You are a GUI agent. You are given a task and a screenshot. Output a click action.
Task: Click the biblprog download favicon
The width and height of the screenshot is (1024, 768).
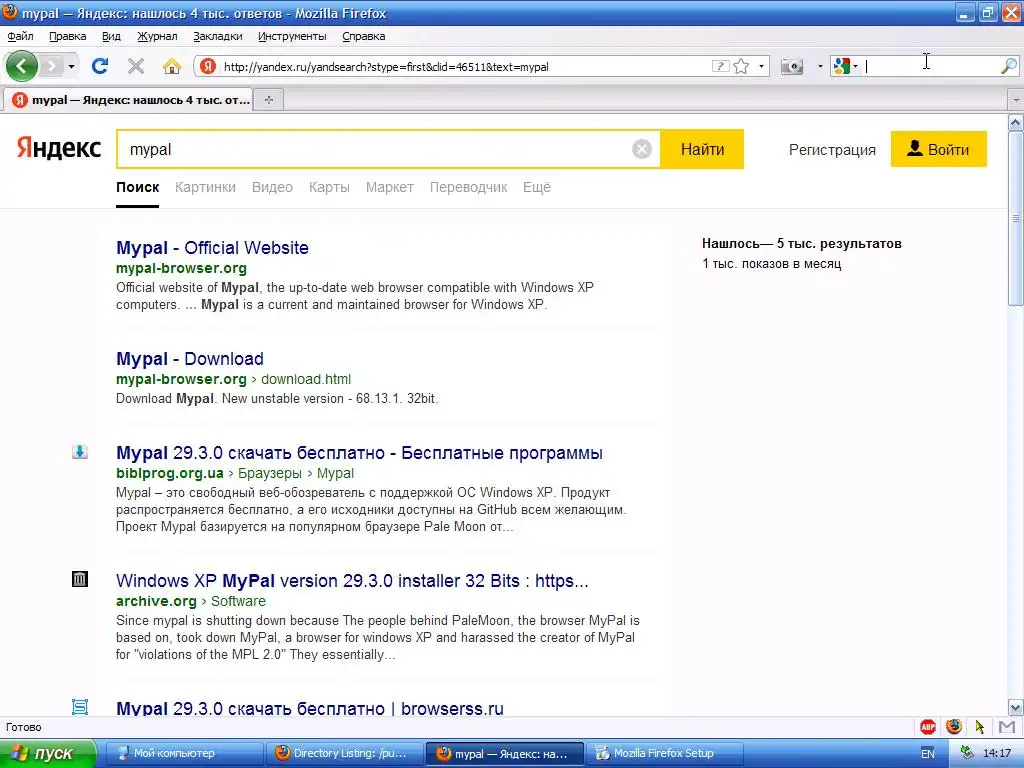tap(80, 451)
